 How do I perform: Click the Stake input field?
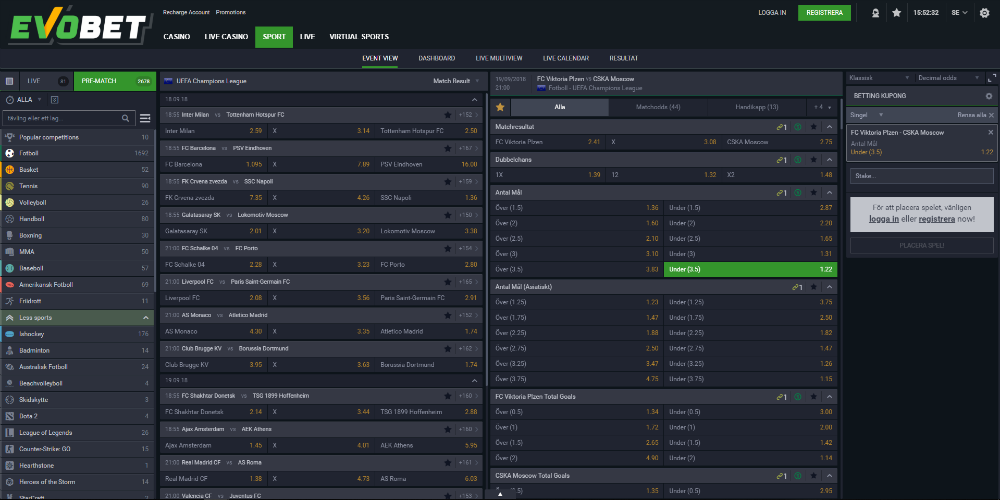click(922, 176)
